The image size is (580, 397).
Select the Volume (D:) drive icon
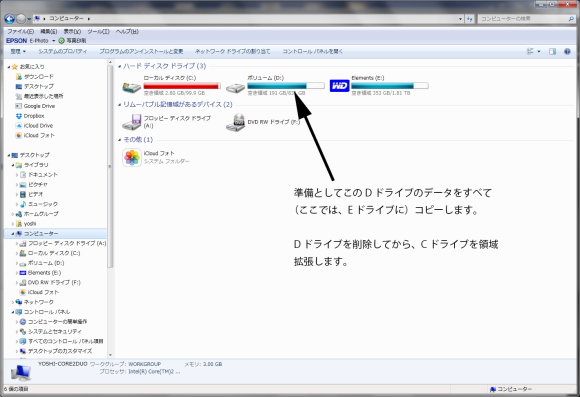click(x=235, y=88)
